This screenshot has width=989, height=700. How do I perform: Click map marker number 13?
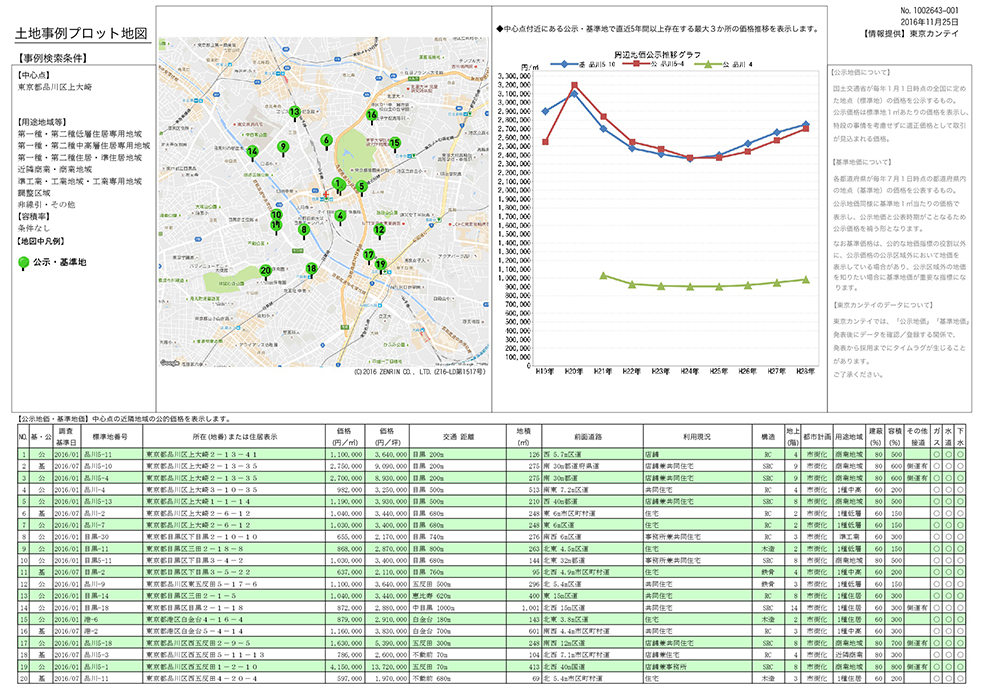click(294, 113)
